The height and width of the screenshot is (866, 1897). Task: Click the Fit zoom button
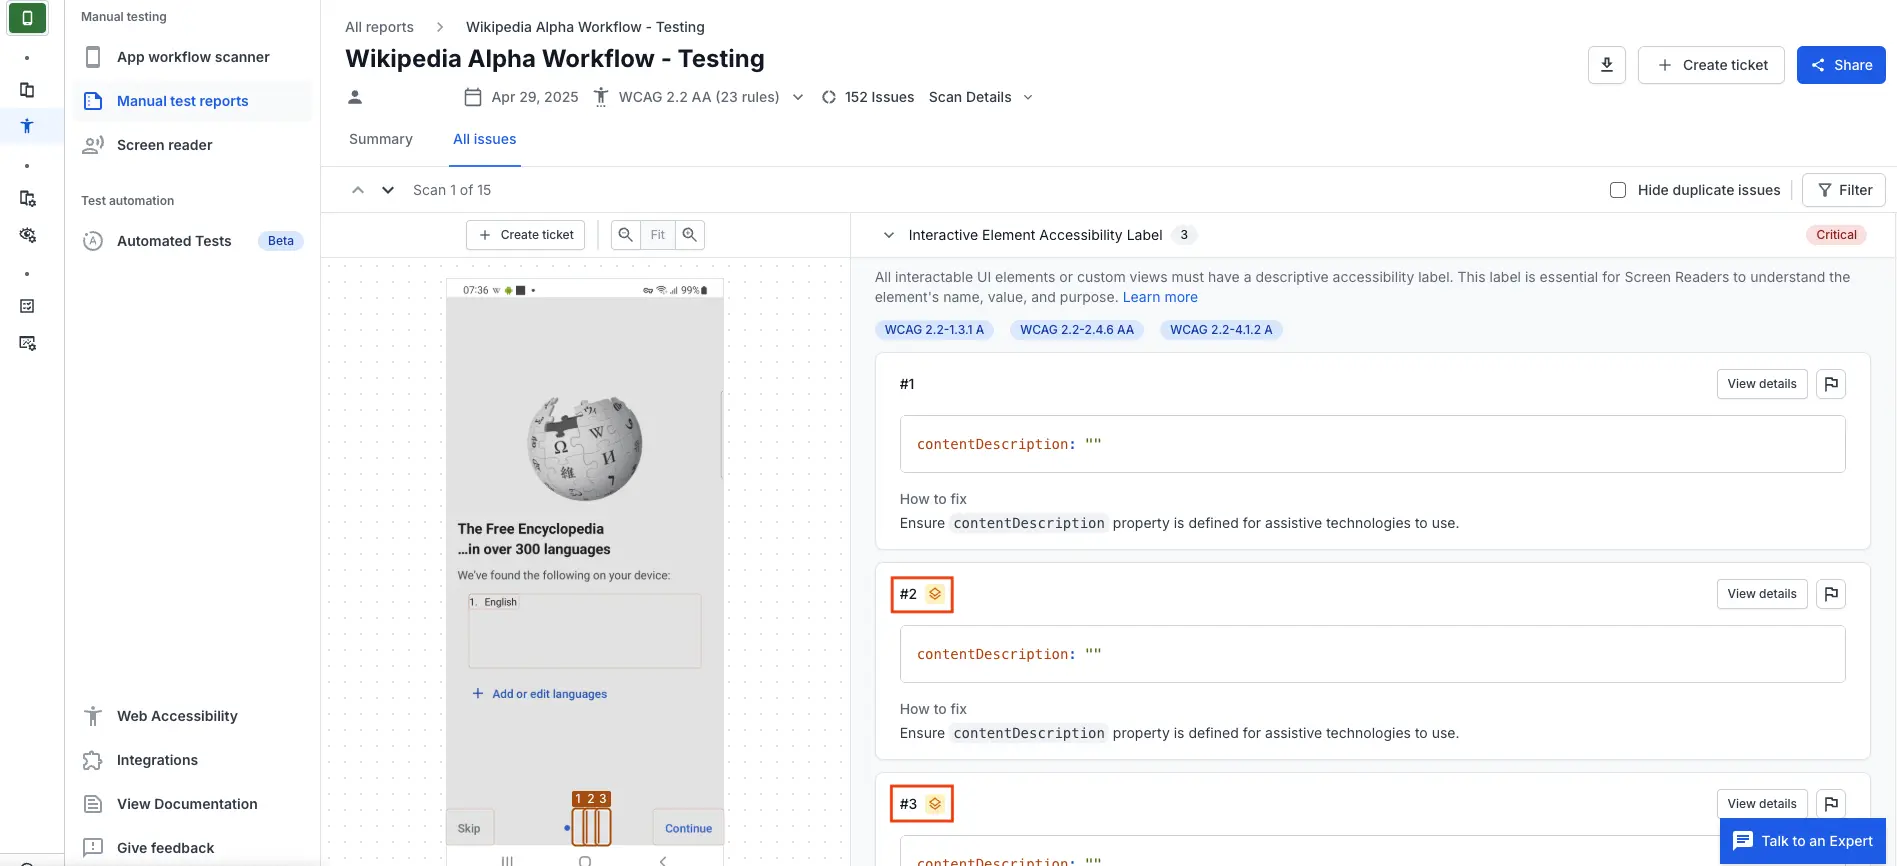coord(658,235)
